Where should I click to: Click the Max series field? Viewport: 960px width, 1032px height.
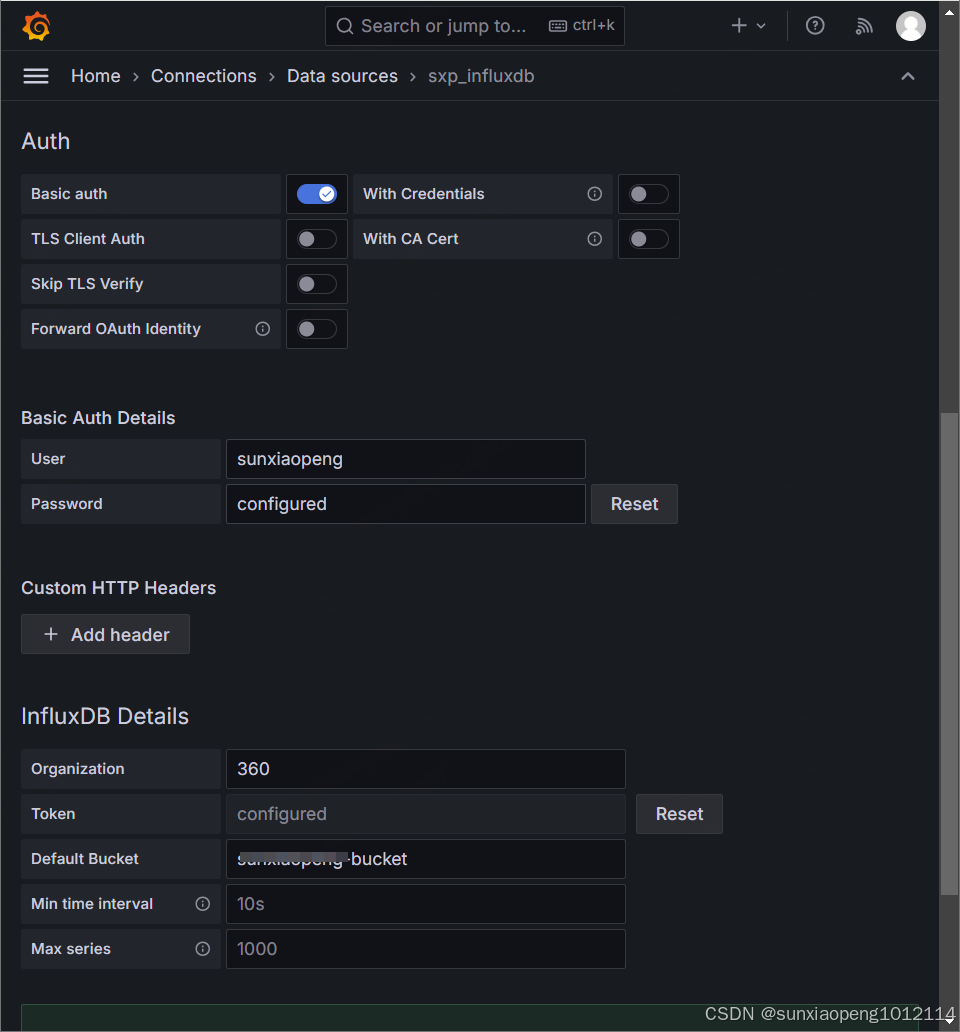(x=426, y=948)
